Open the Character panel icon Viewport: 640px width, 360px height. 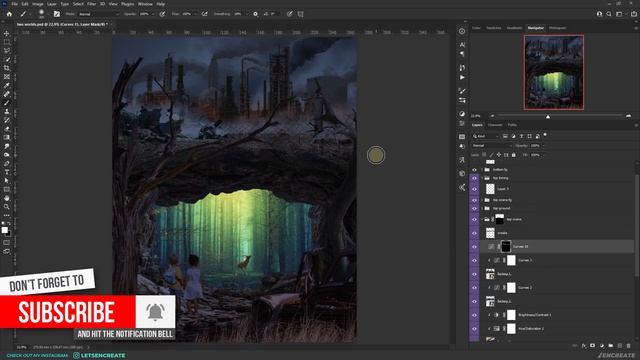pos(462,44)
